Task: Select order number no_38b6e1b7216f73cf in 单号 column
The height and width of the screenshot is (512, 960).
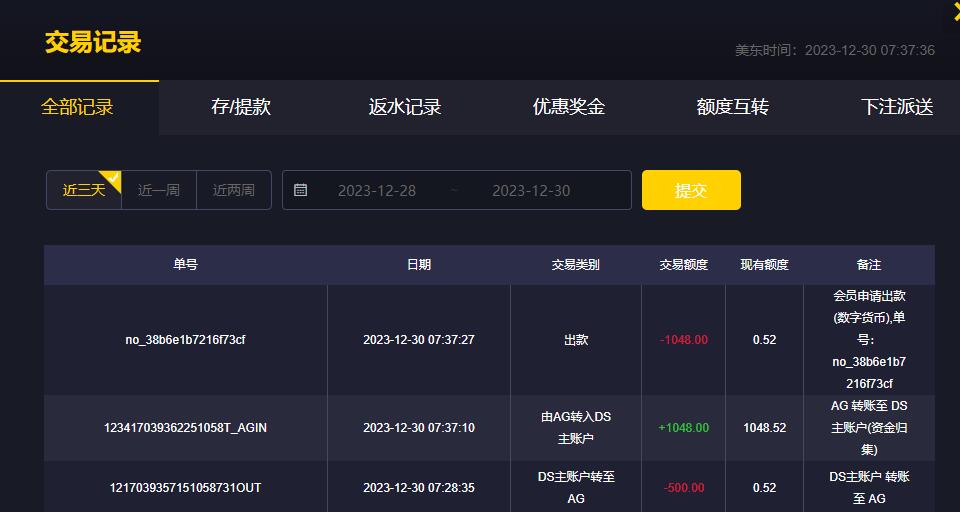Action: 186,339
